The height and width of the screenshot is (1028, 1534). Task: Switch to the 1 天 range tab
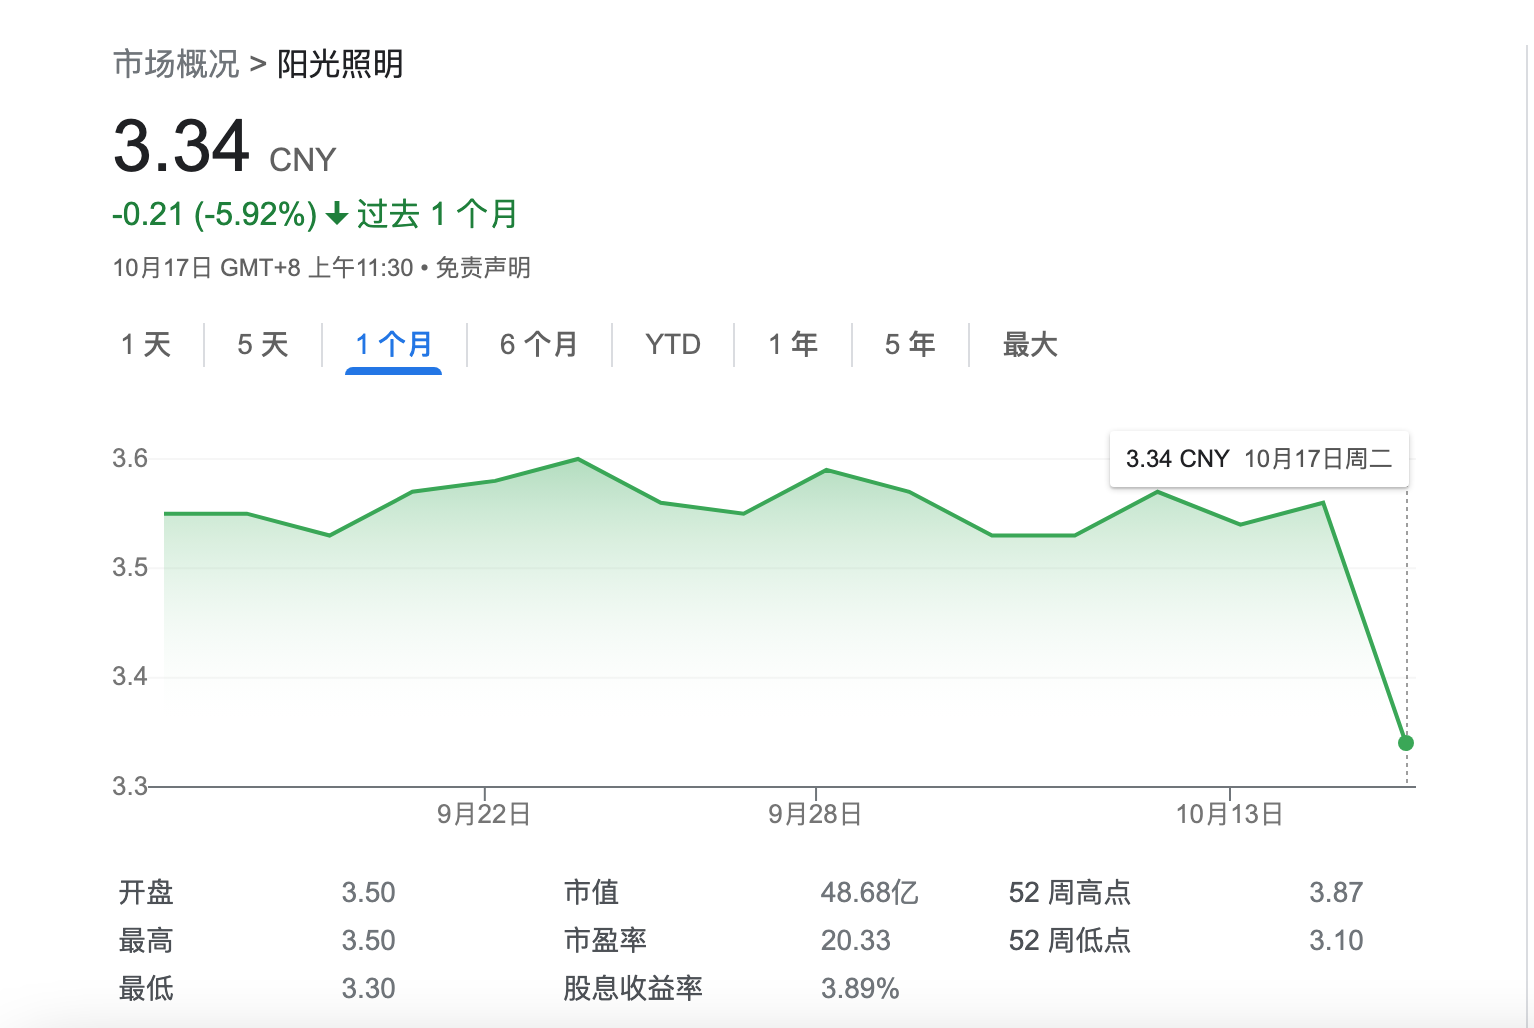[146, 345]
